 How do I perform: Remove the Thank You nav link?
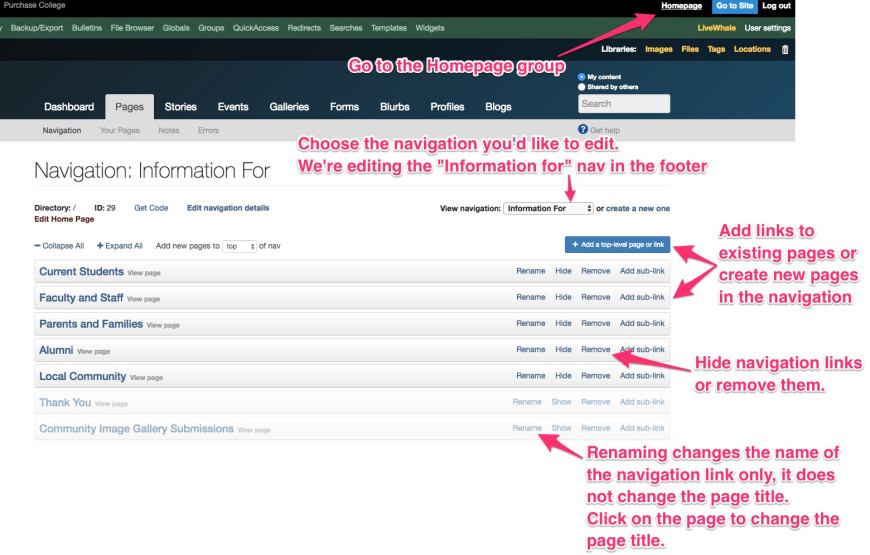tap(596, 402)
